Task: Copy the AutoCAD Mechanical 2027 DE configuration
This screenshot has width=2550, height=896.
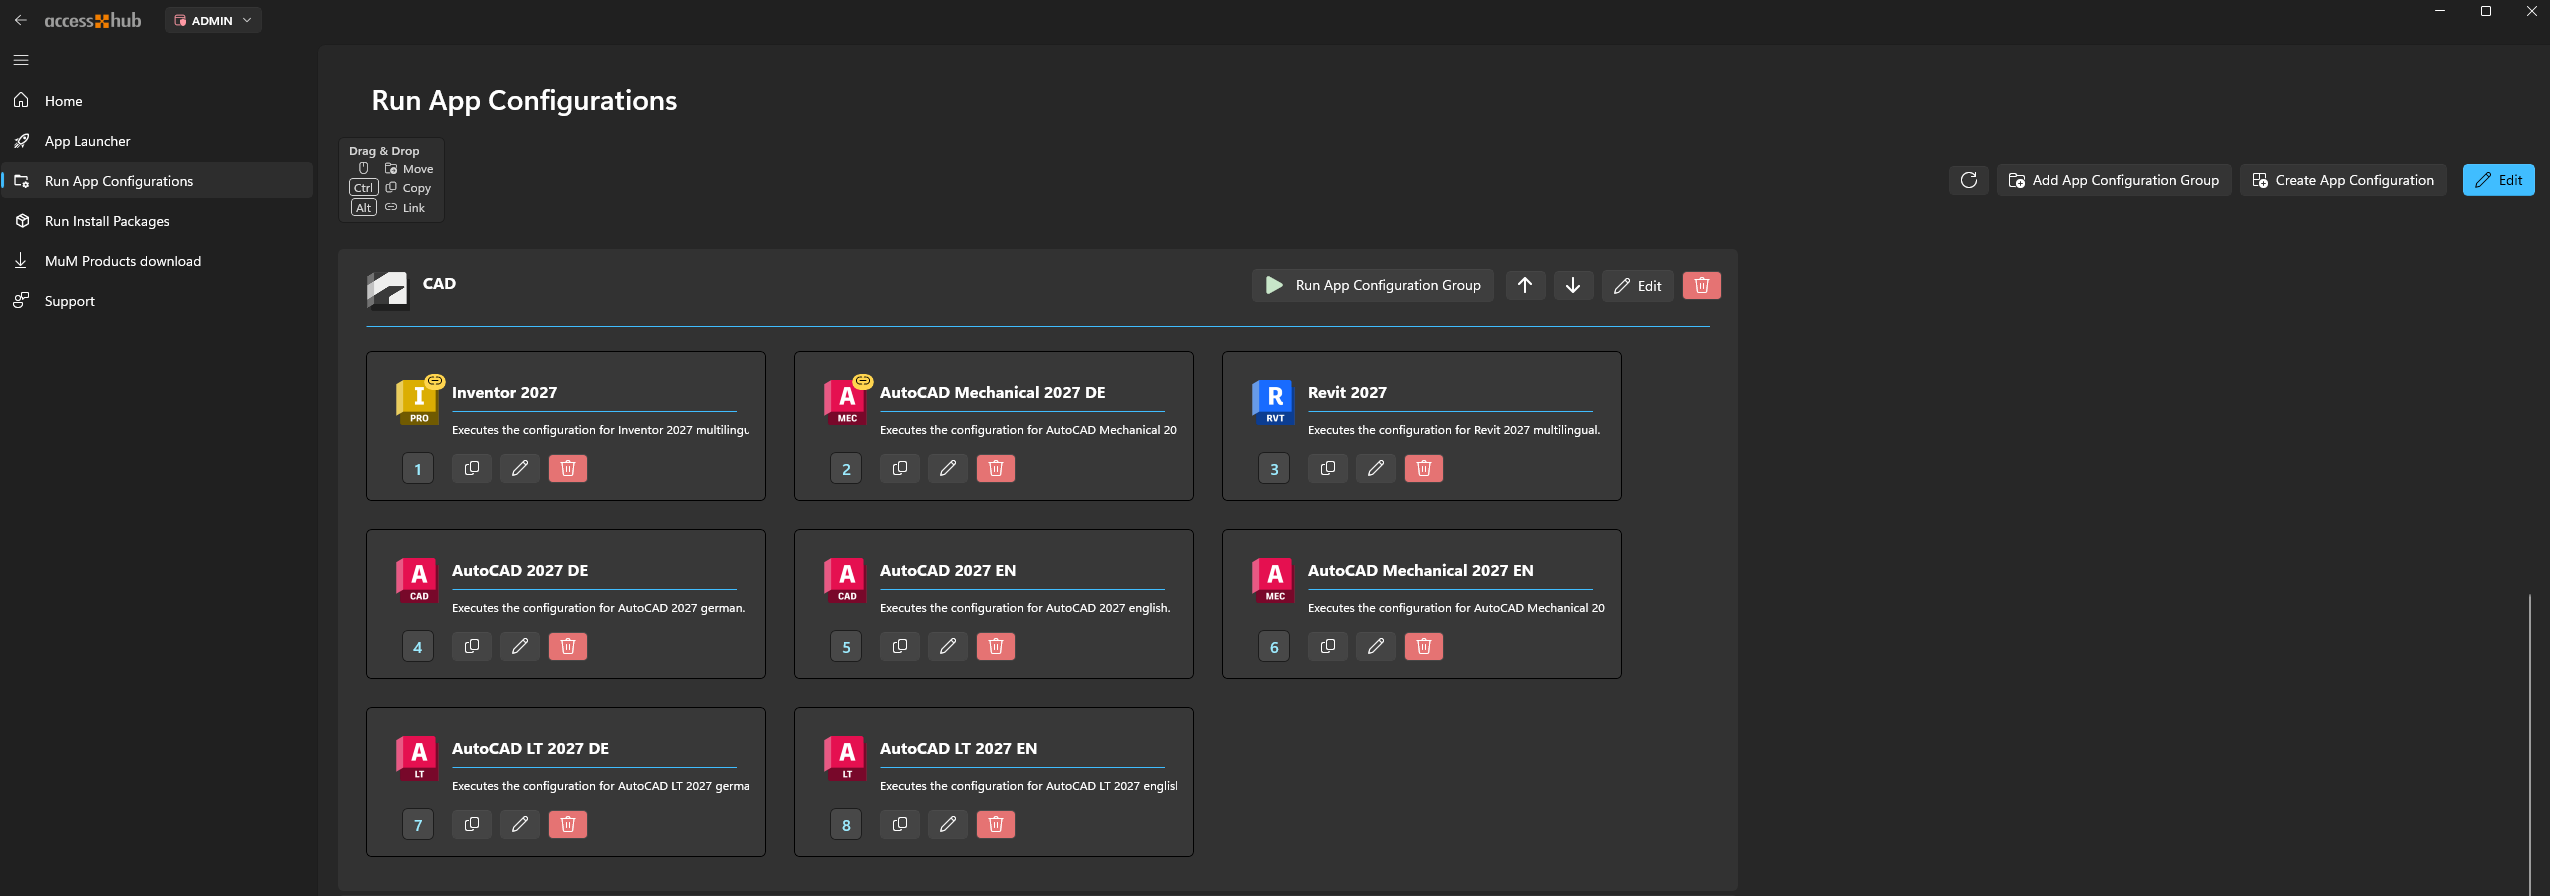Action: [900, 468]
